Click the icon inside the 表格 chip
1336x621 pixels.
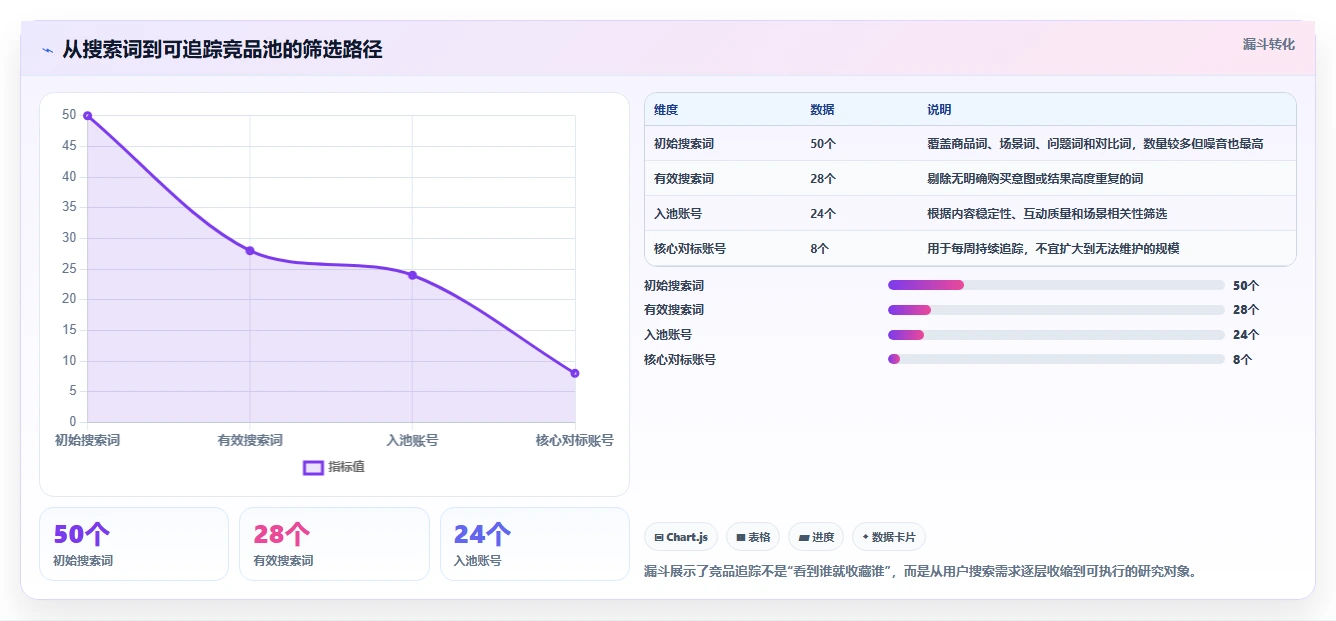[740, 537]
